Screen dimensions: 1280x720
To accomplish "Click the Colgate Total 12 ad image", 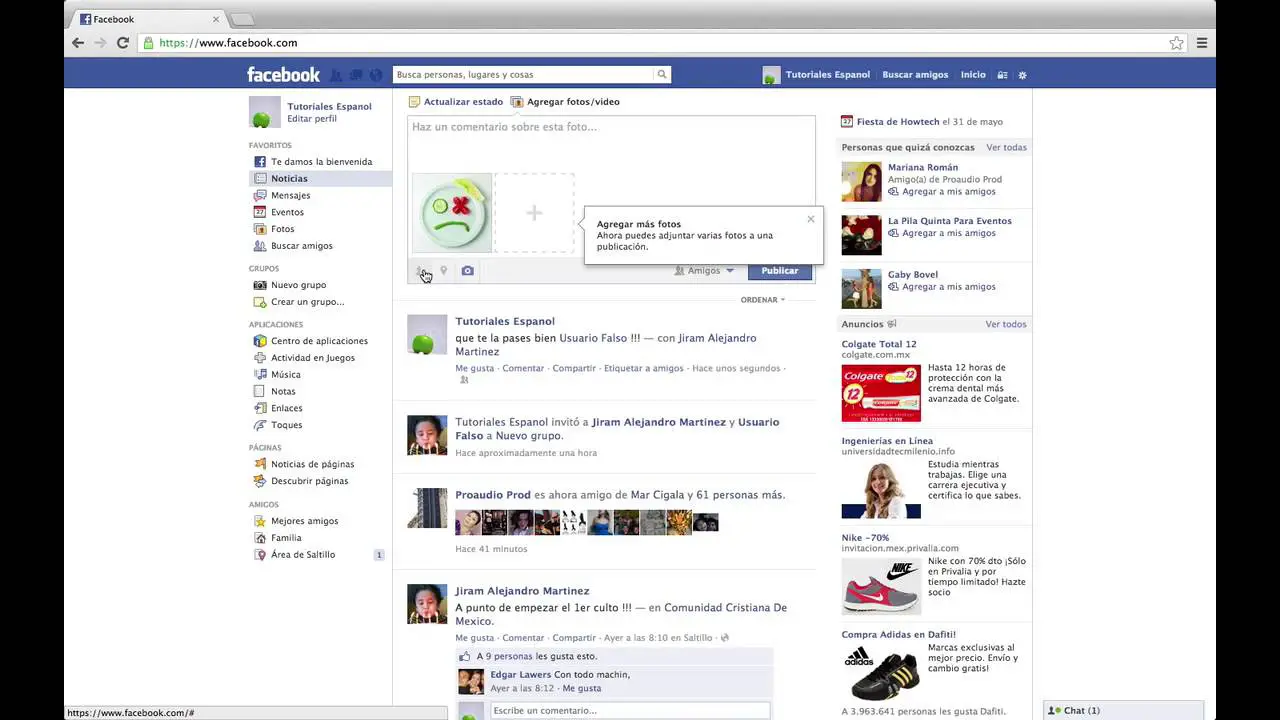I will click(881, 393).
